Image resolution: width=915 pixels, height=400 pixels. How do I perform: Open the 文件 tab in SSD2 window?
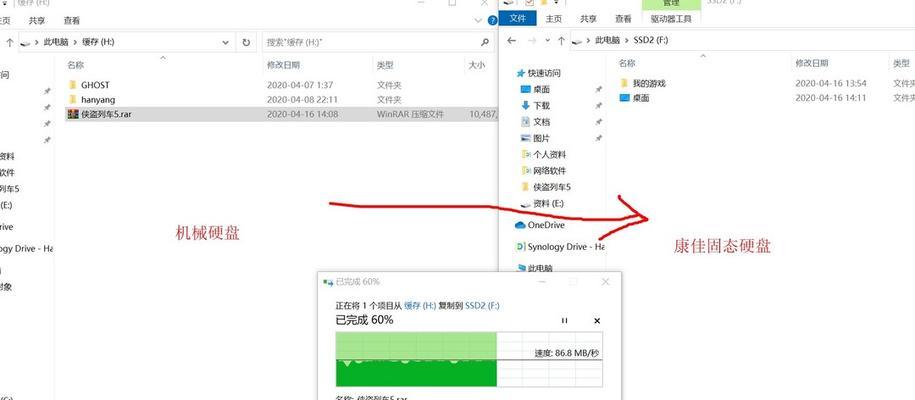pos(518,19)
